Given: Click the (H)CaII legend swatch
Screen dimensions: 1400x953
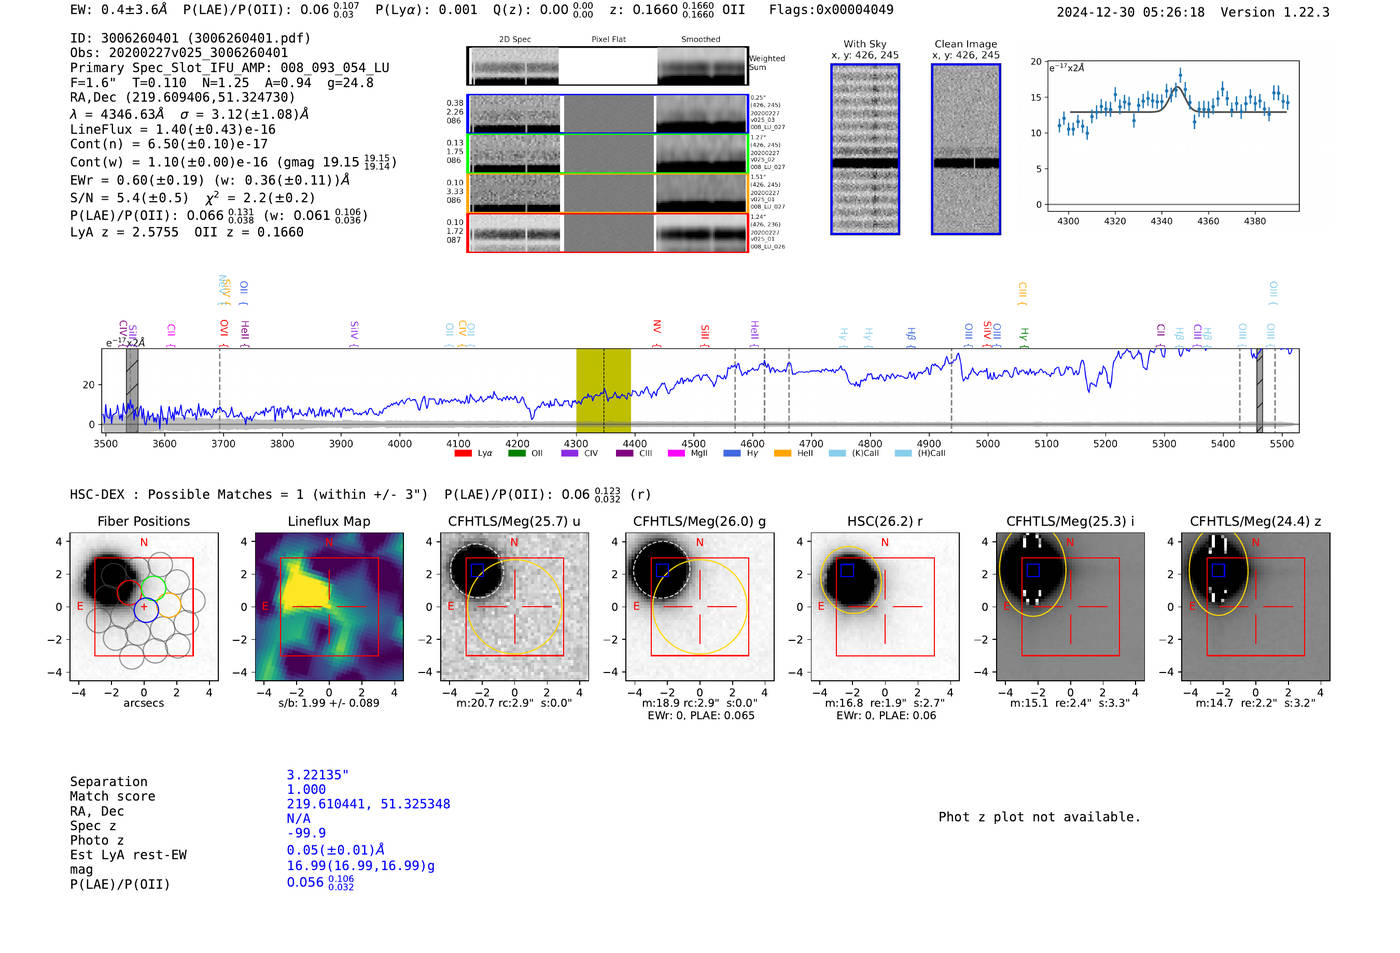Looking at the screenshot, I should tap(904, 453).
